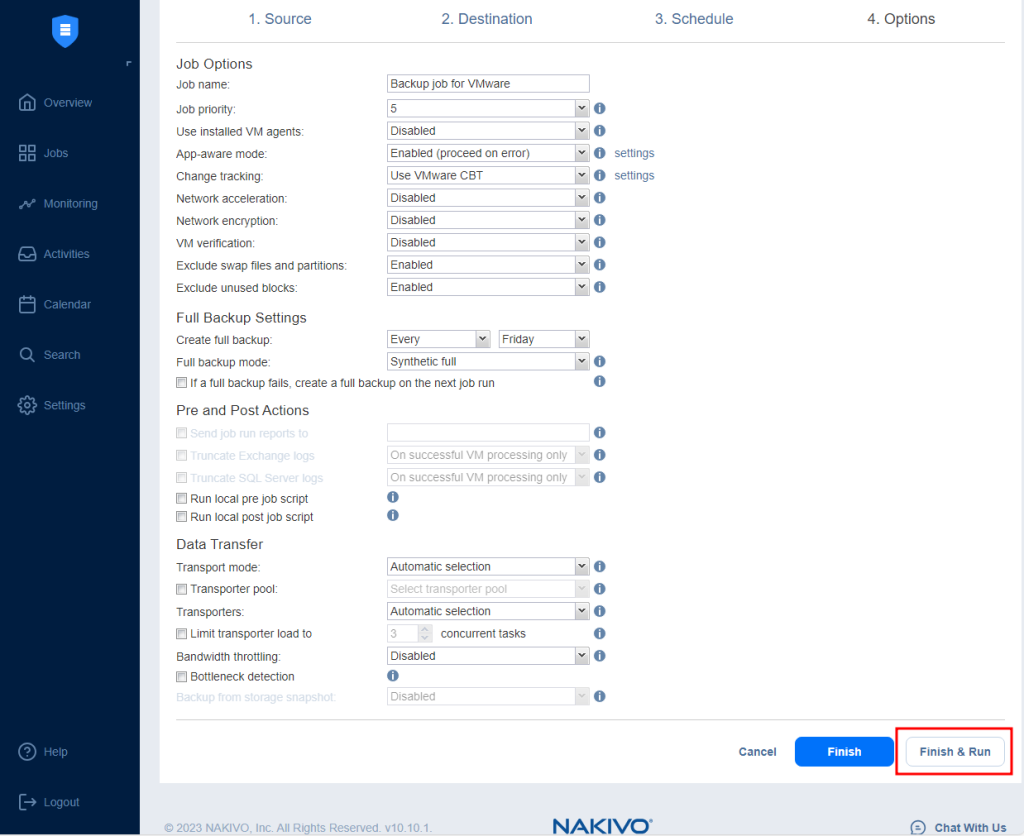Select the 4. Options step

tap(901, 19)
